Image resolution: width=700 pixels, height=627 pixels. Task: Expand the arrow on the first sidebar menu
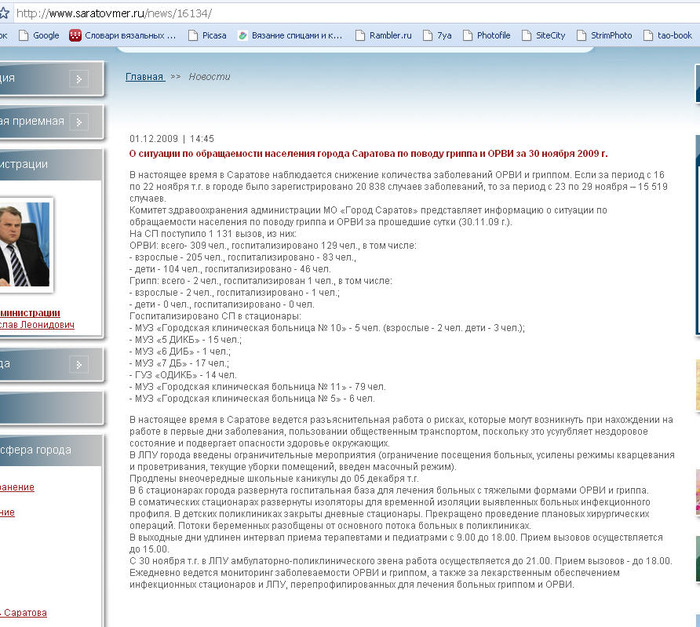[79, 79]
